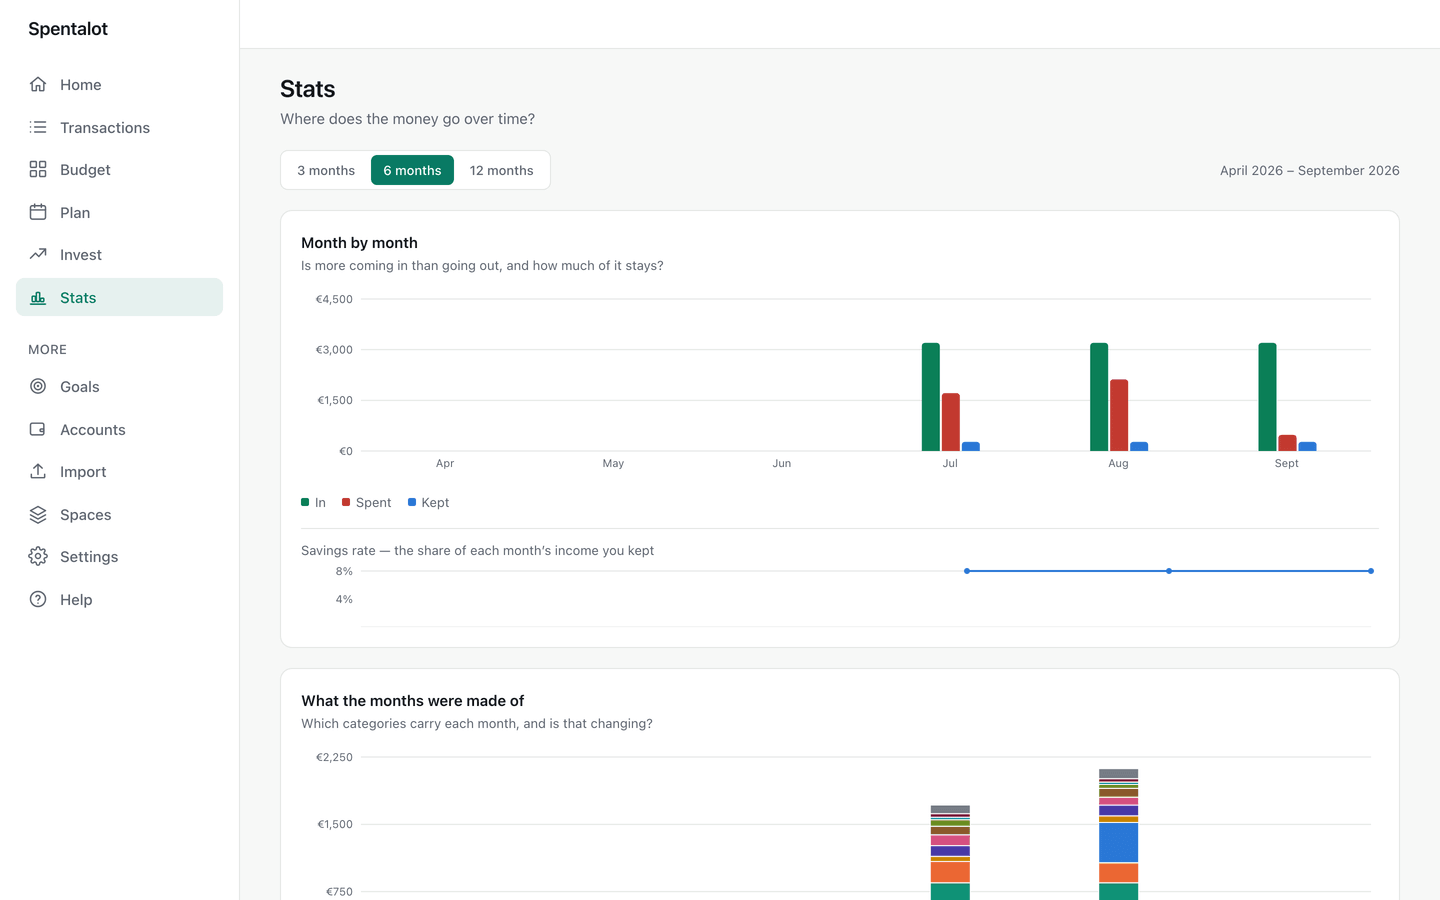The image size is (1440, 900).
Task: Click July's red Spent bar
Action: 951,422
